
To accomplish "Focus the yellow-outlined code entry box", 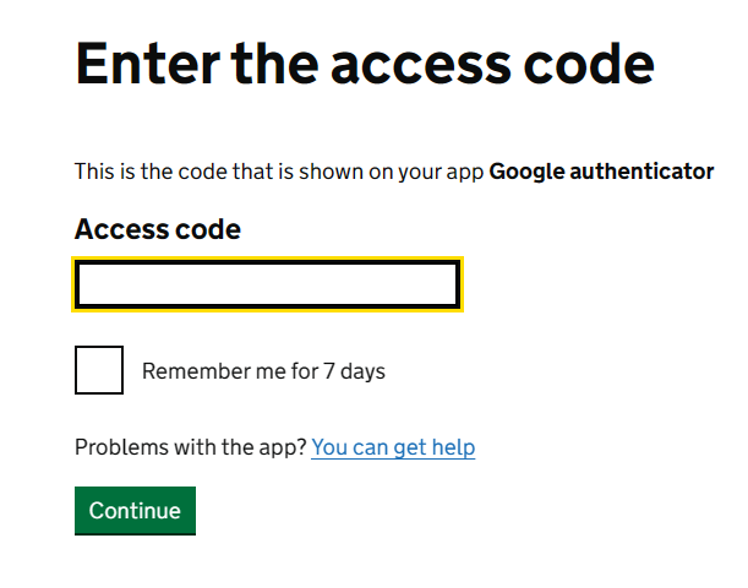I will point(267,285).
